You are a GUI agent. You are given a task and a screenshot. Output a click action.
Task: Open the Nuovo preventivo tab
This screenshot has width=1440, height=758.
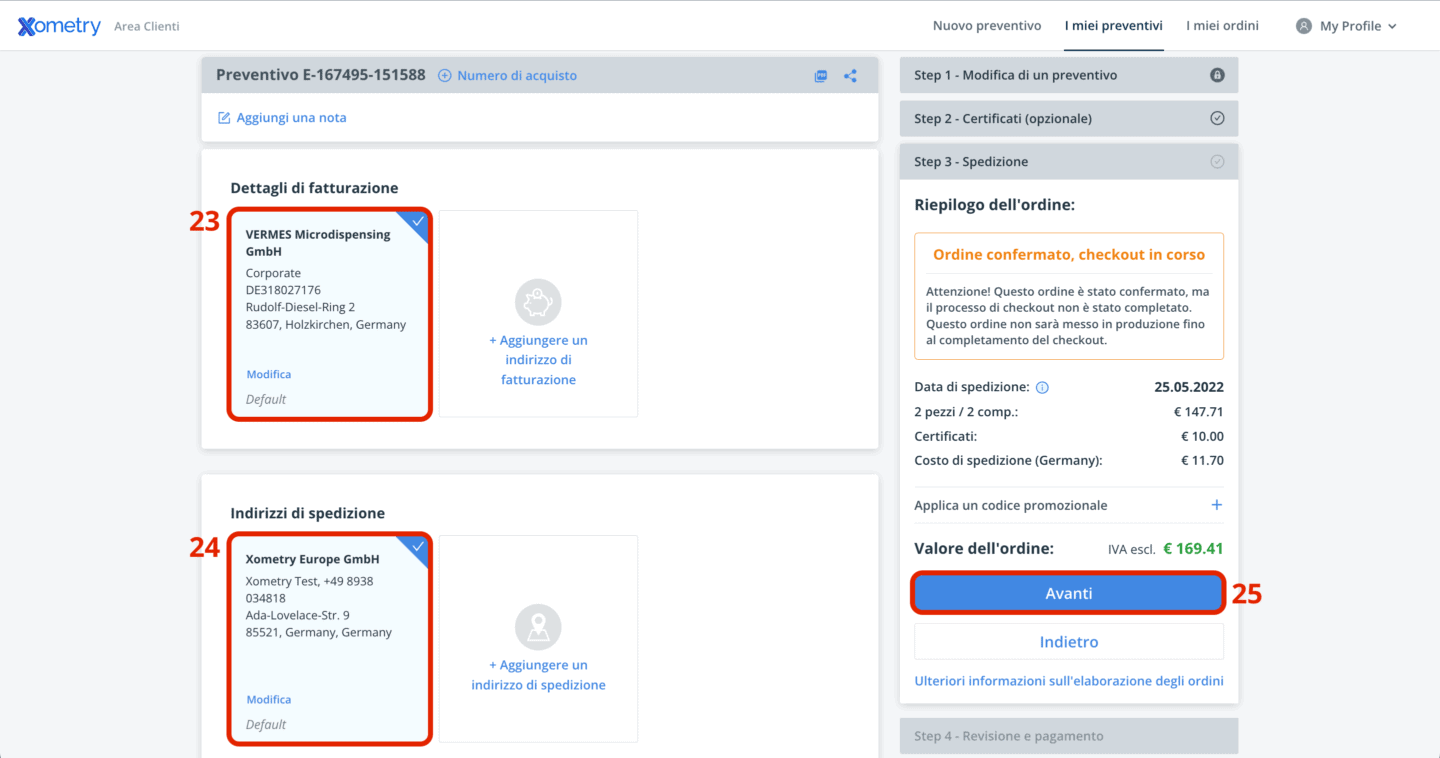[987, 26]
